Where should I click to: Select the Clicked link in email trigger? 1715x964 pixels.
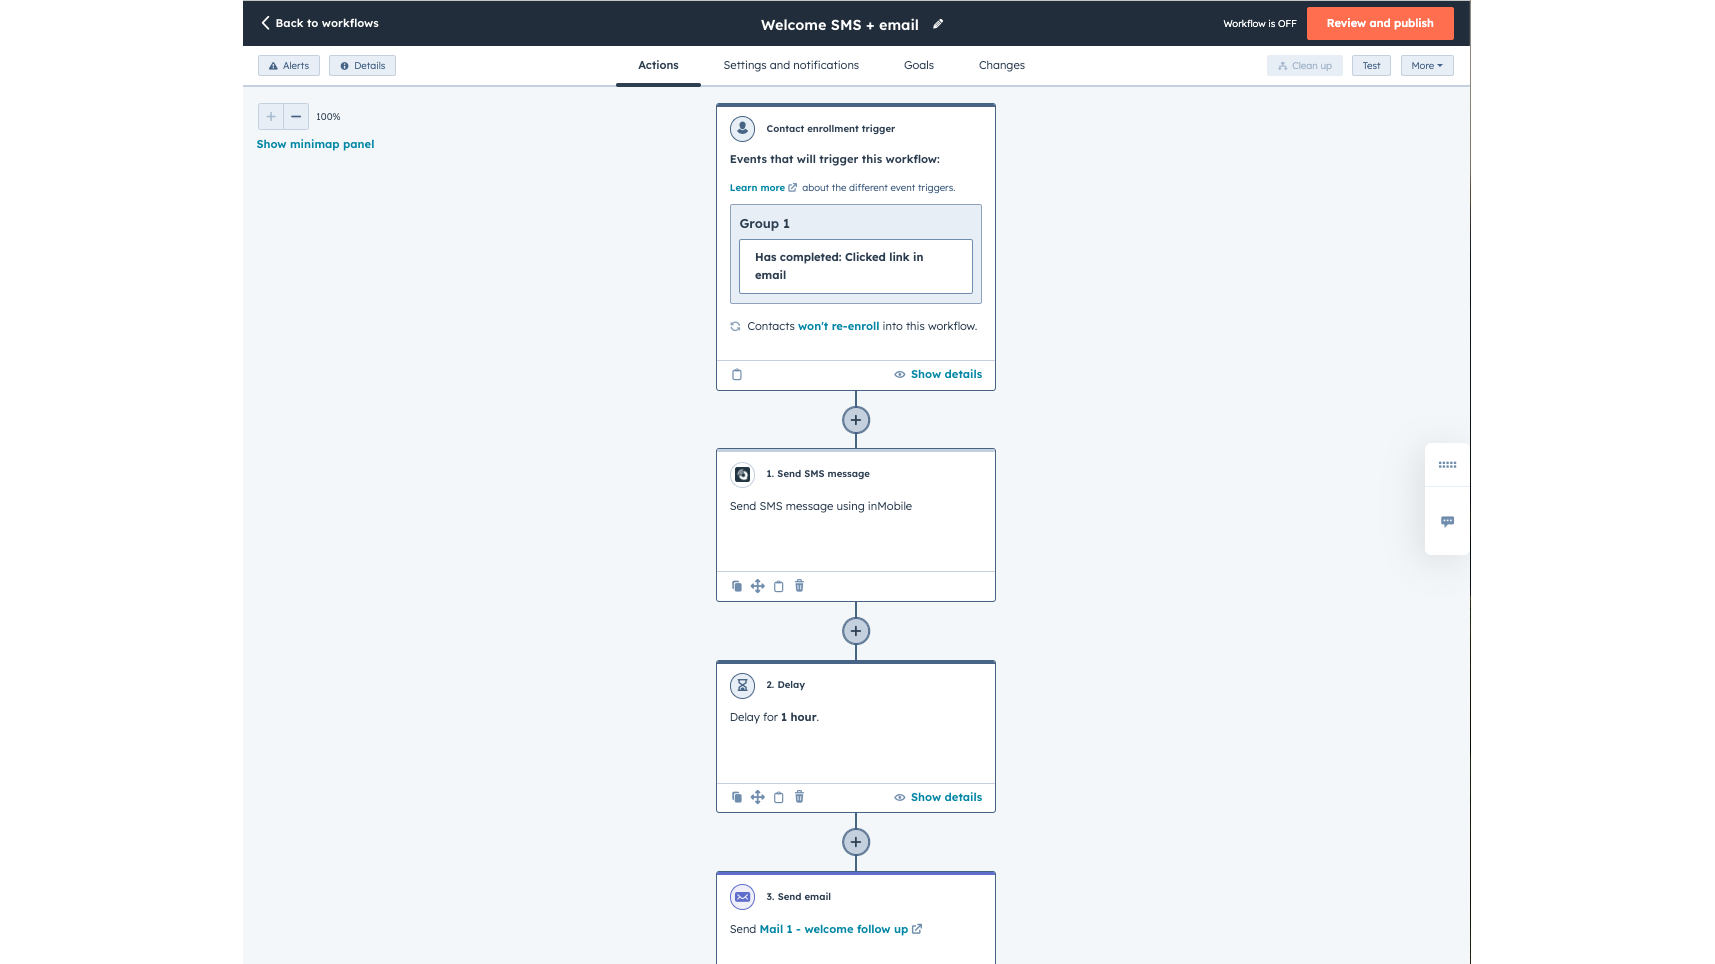[855, 266]
